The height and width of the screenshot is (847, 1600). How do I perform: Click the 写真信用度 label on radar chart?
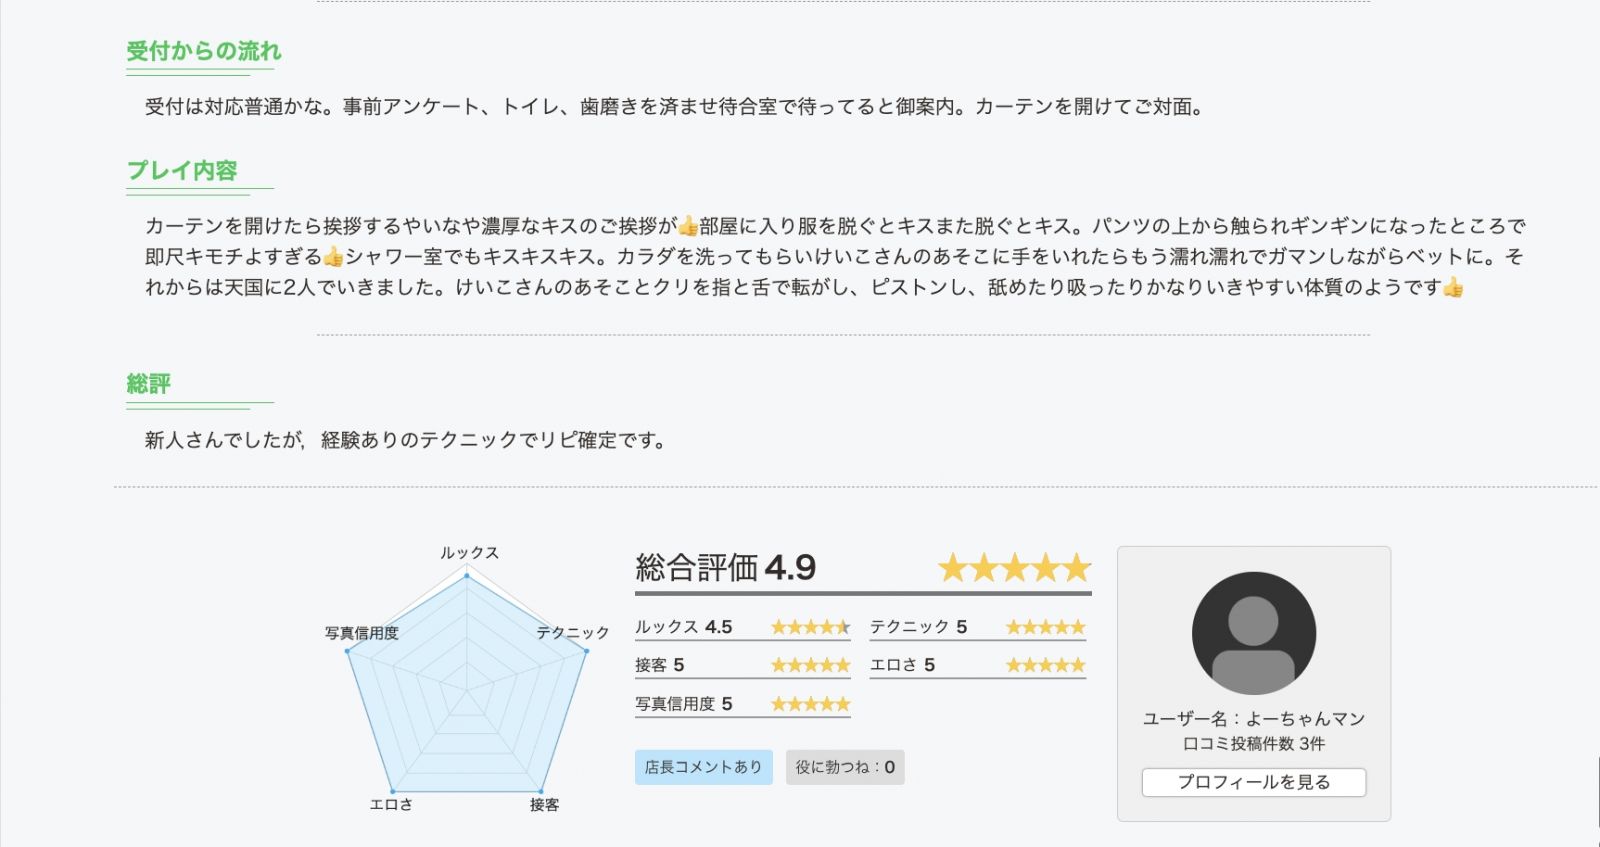pos(361,633)
